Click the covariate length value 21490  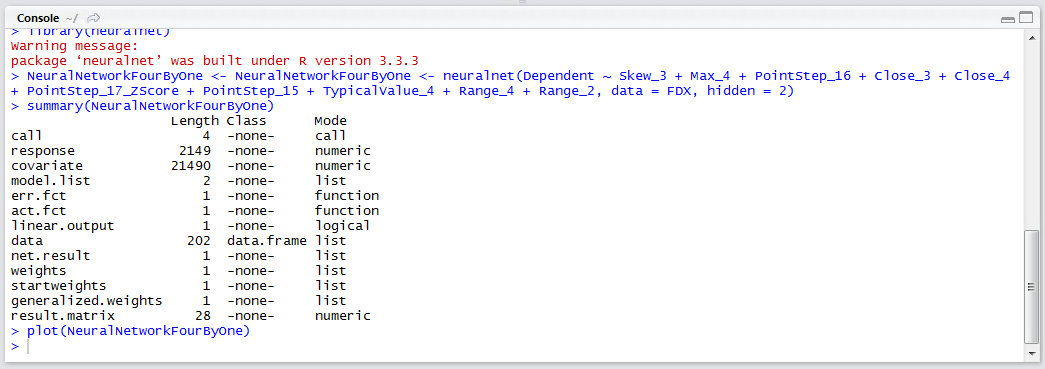pyautogui.click(x=191, y=165)
